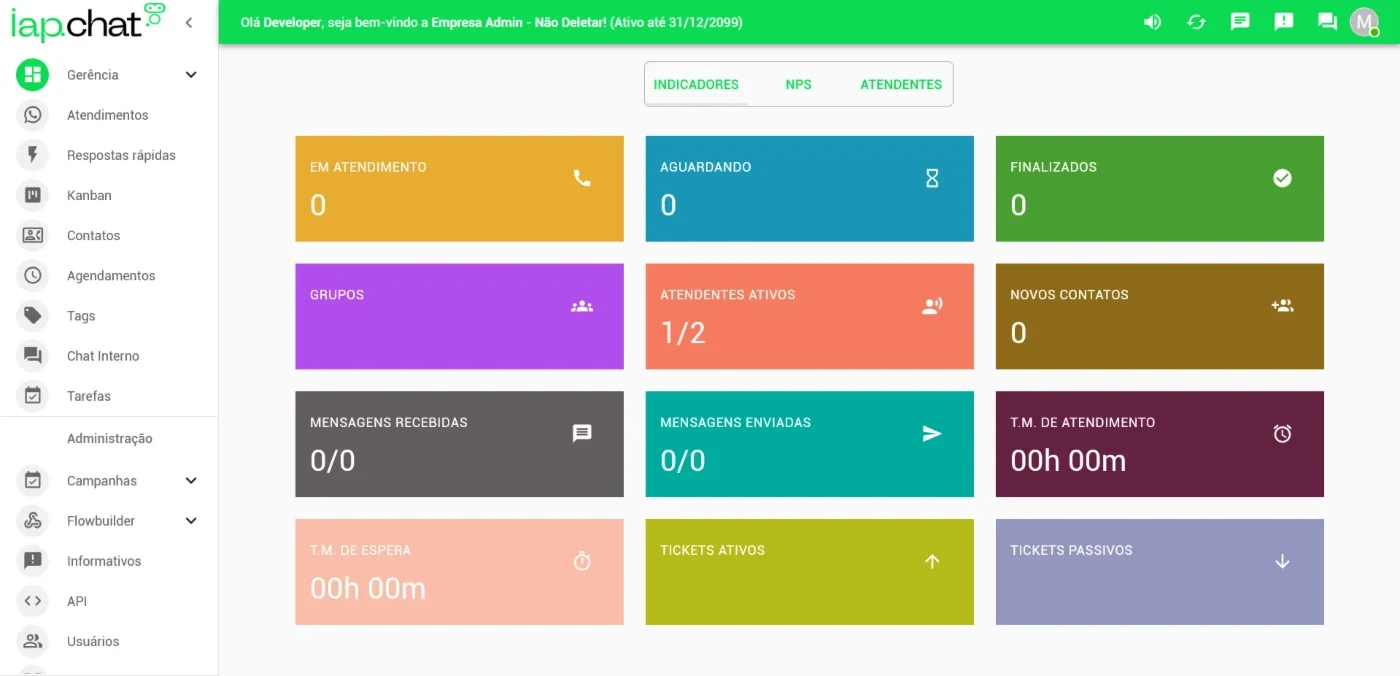1400x676 pixels.
Task: Open the Flowbuilder webhook icon
Action: pos(33,521)
